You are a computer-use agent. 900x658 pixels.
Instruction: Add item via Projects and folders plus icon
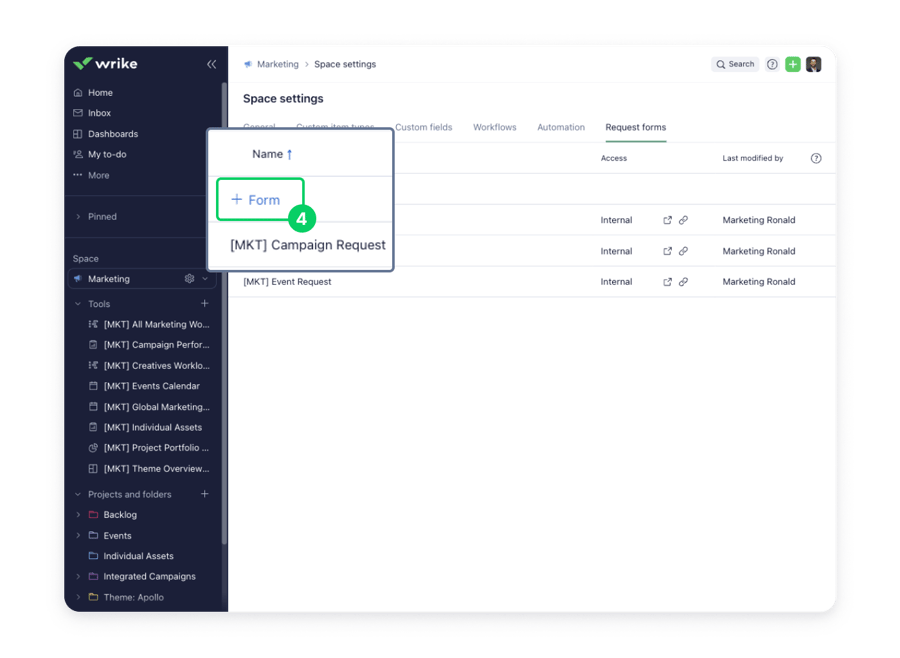(x=205, y=494)
